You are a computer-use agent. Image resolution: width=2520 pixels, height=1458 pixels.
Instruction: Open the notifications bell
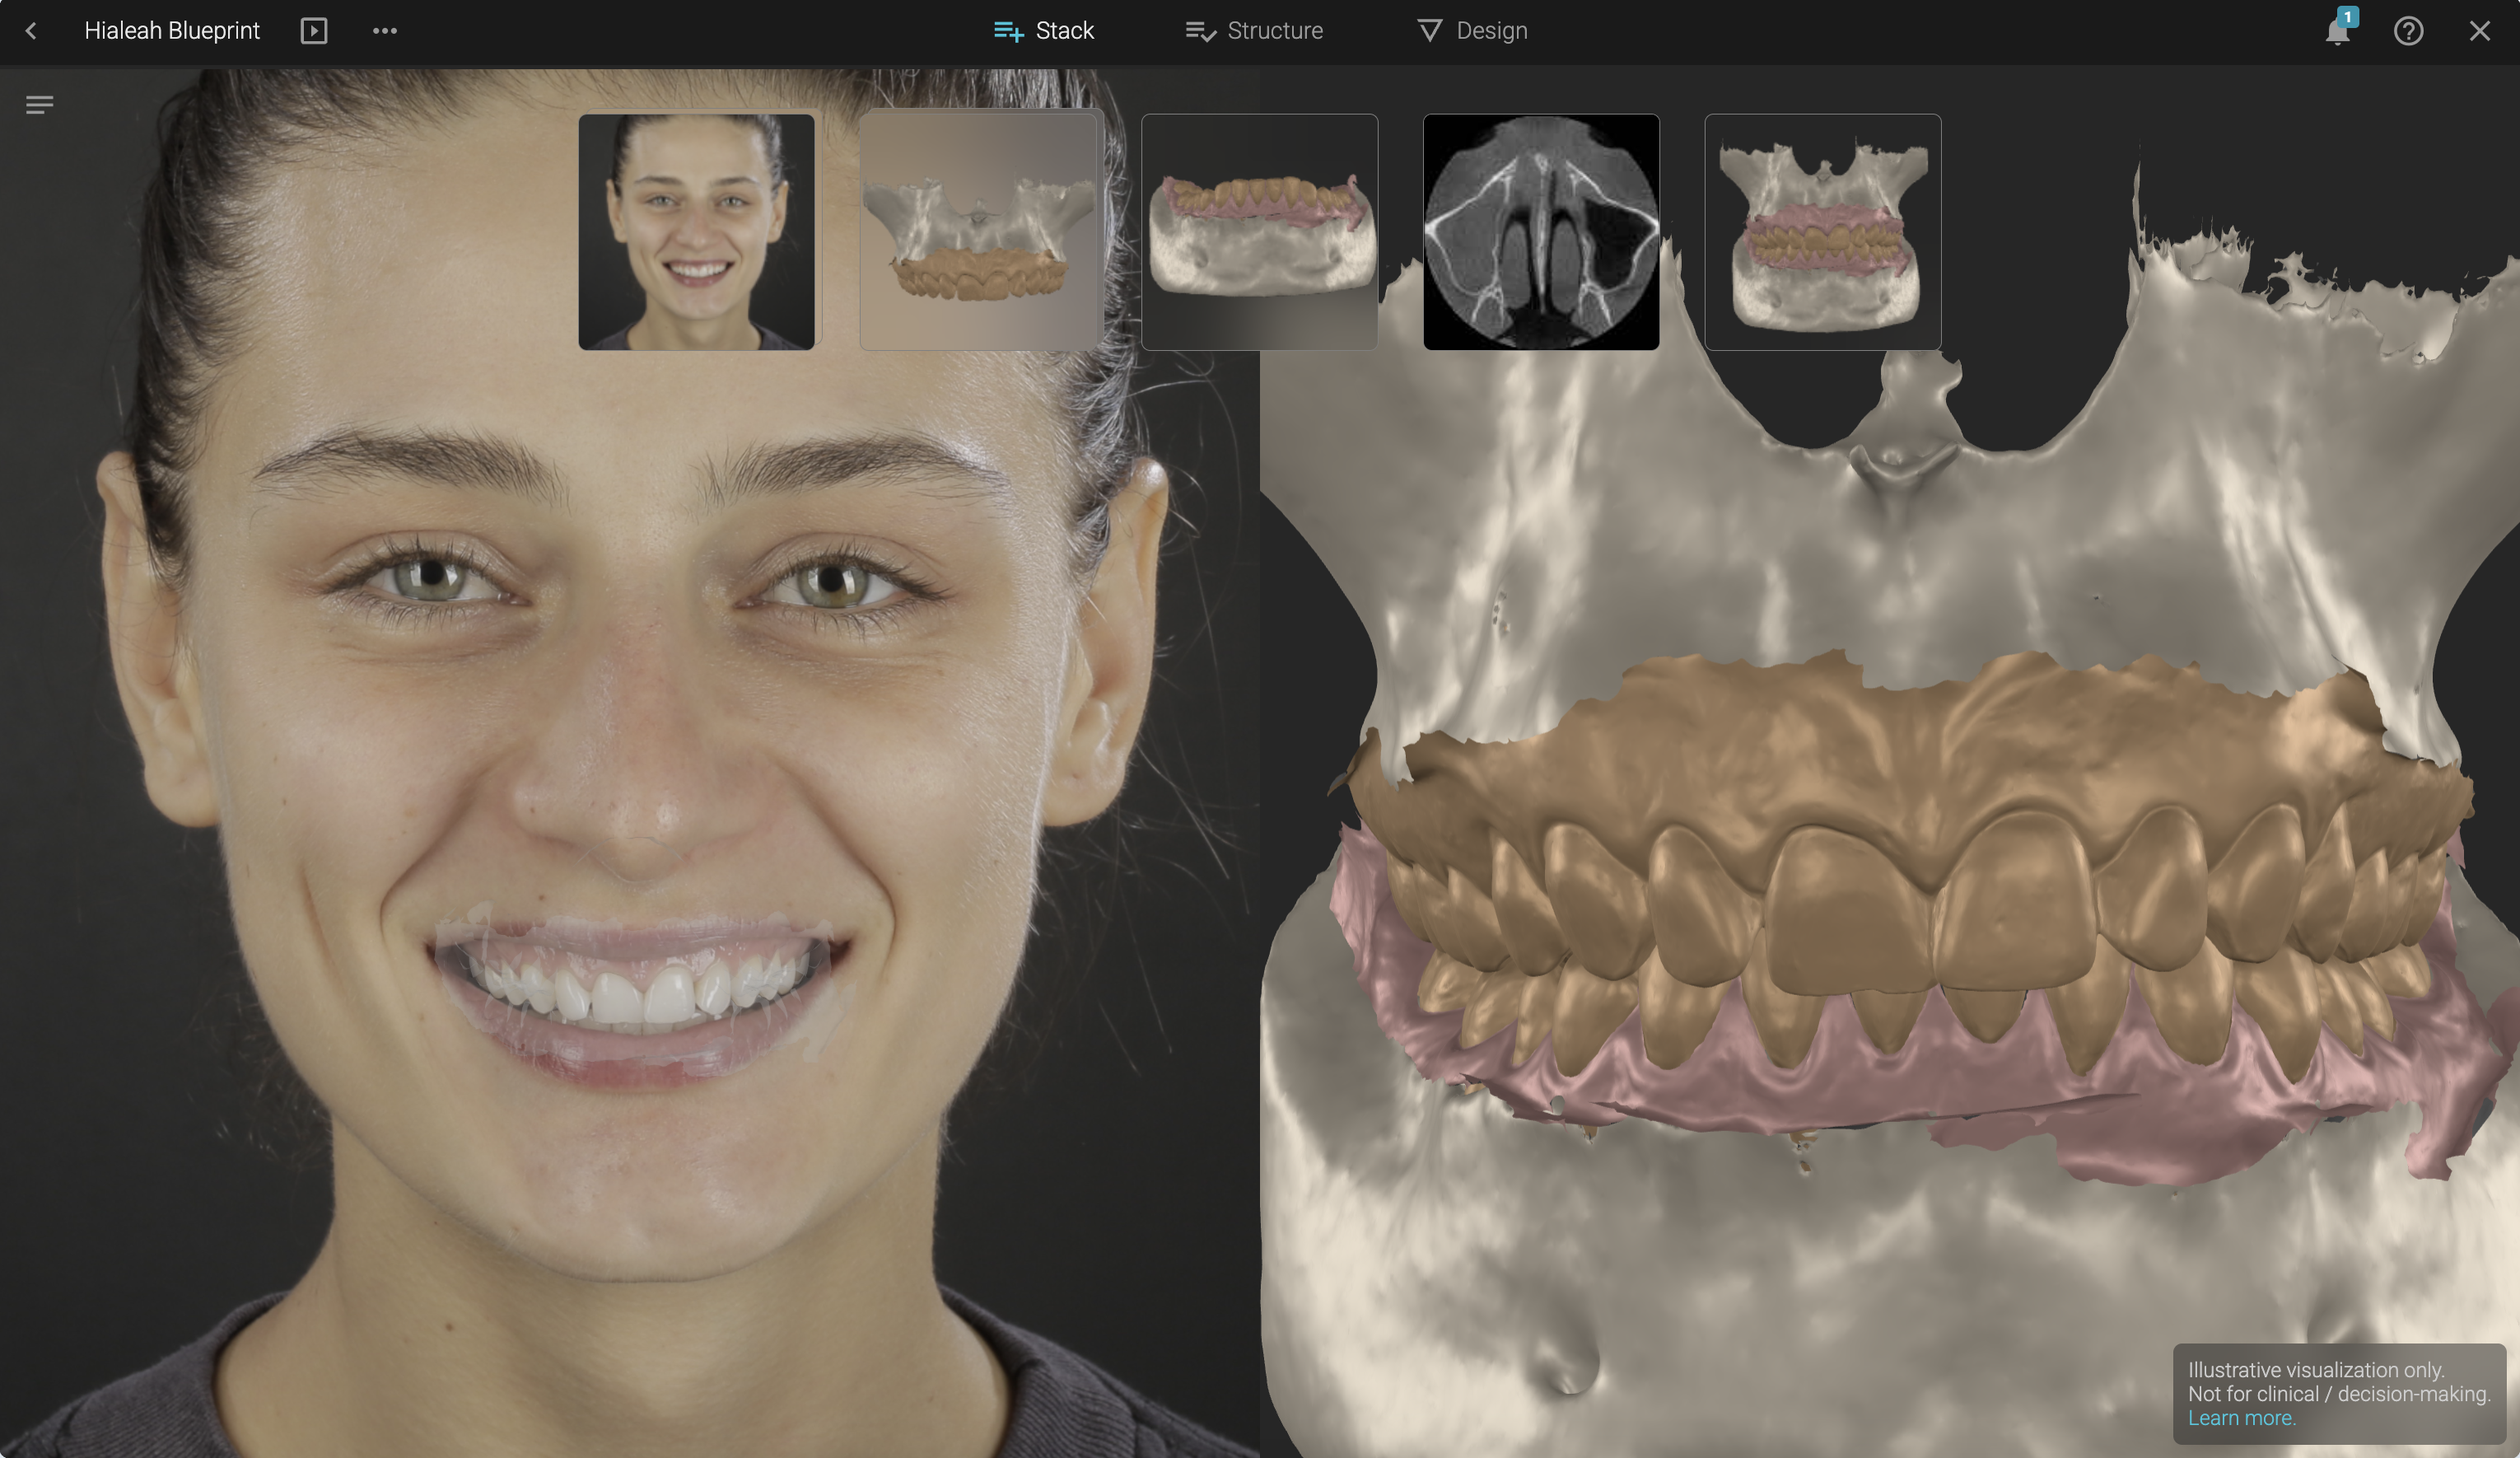pos(2337,32)
